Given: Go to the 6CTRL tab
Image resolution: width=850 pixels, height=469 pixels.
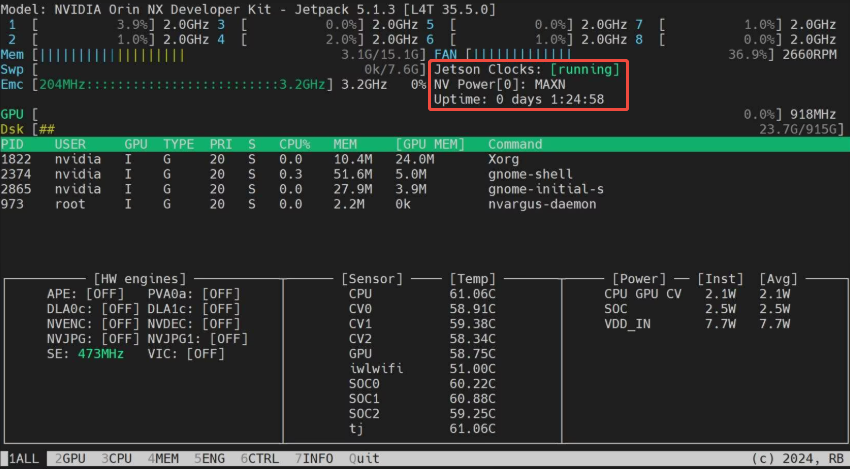Looking at the screenshot, I should pos(260,458).
